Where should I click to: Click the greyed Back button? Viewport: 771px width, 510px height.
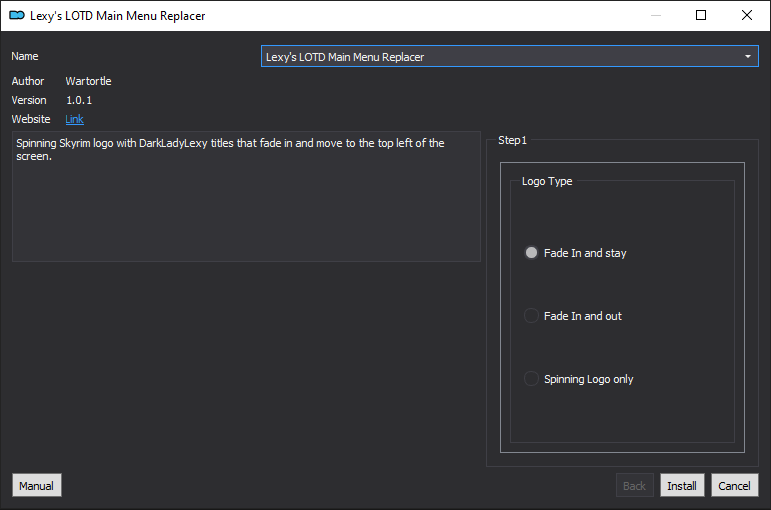(x=634, y=485)
